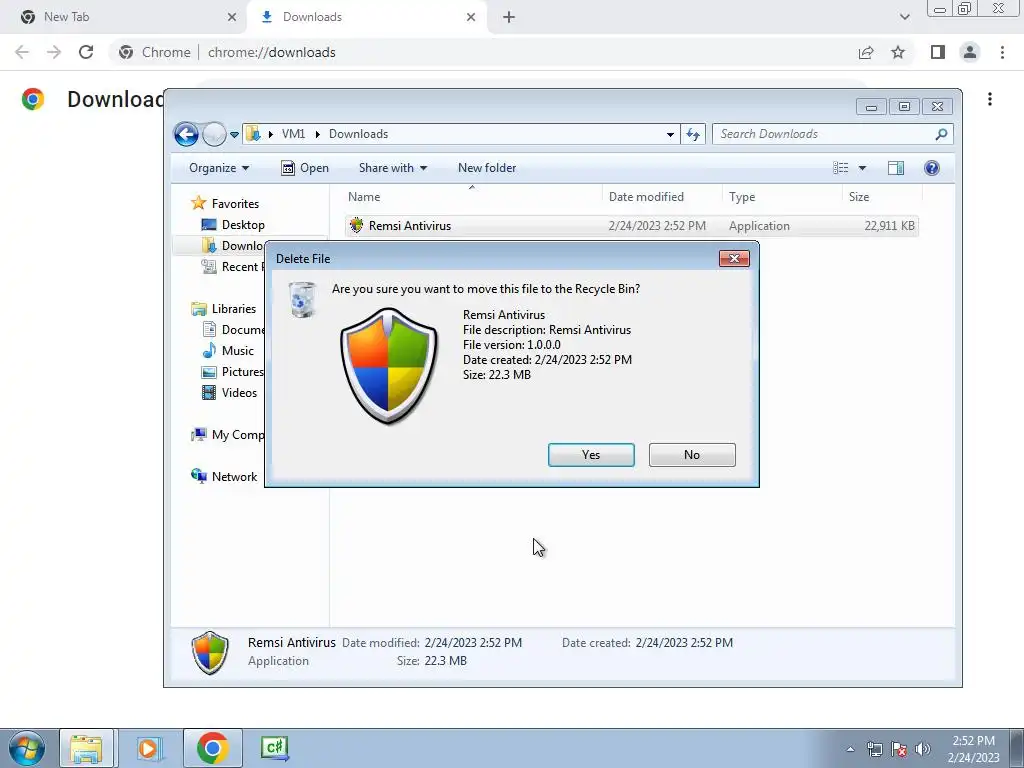Refresh the Downloads folder view
Image resolution: width=1024 pixels, height=768 pixels.
click(693, 135)
